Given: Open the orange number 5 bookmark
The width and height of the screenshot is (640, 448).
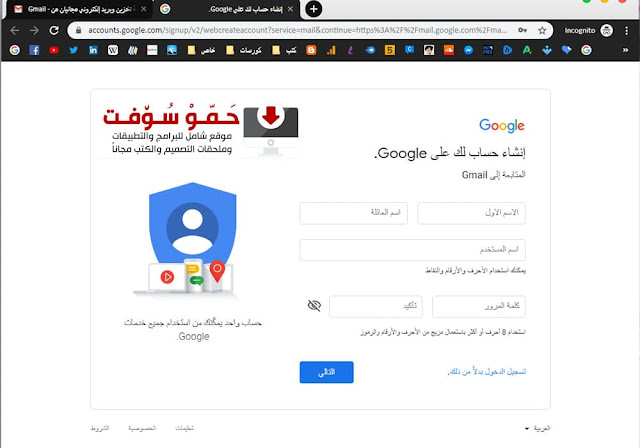Looking at the screenshot, I should (x=390, y=50).
